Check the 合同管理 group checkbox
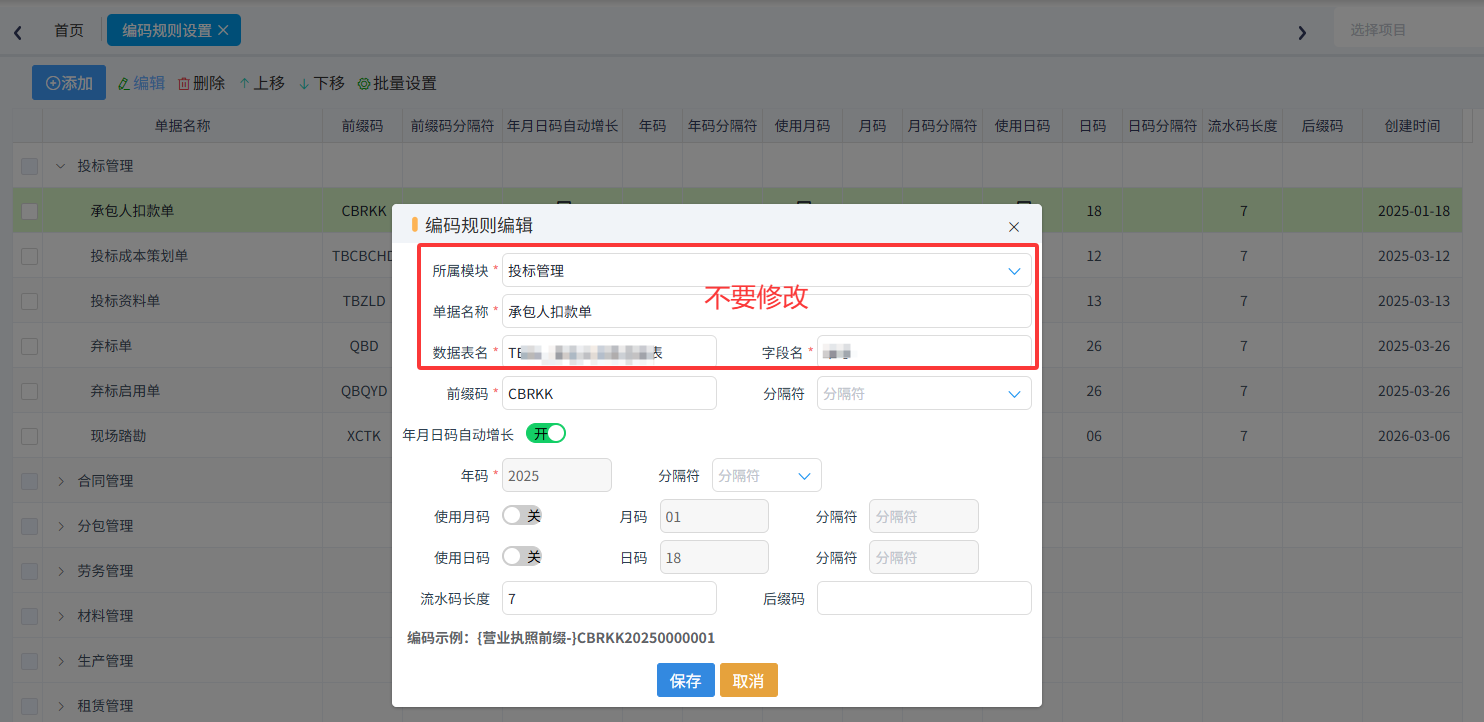The height and width of the screenshot is (722, 1484). point(30,481)
